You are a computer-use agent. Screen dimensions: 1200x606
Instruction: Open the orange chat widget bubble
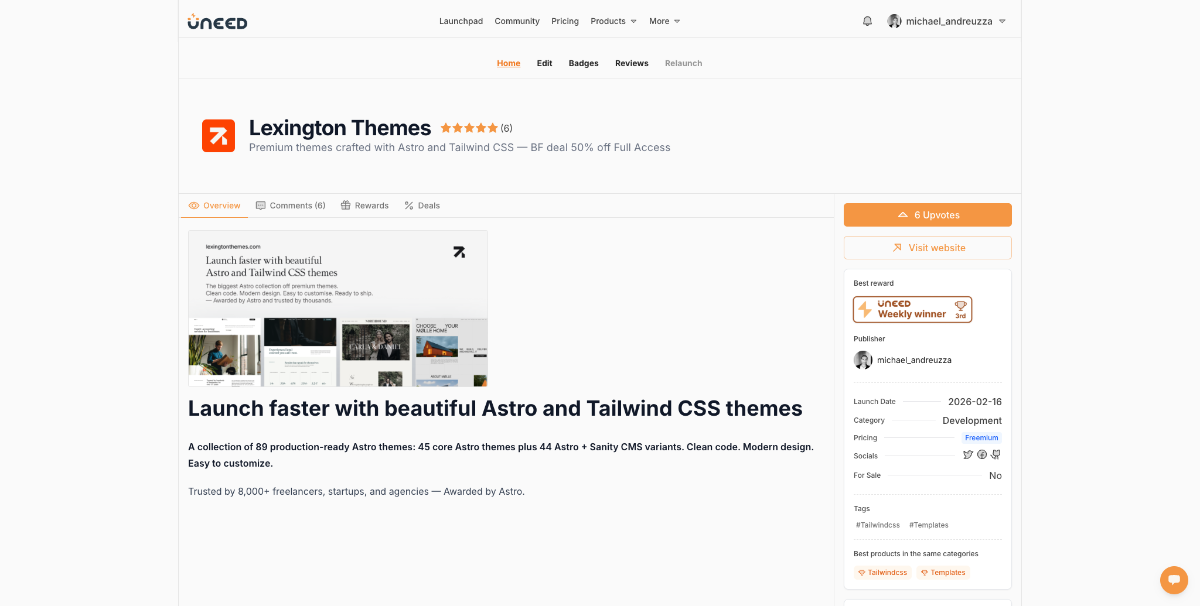point(1173,580)
